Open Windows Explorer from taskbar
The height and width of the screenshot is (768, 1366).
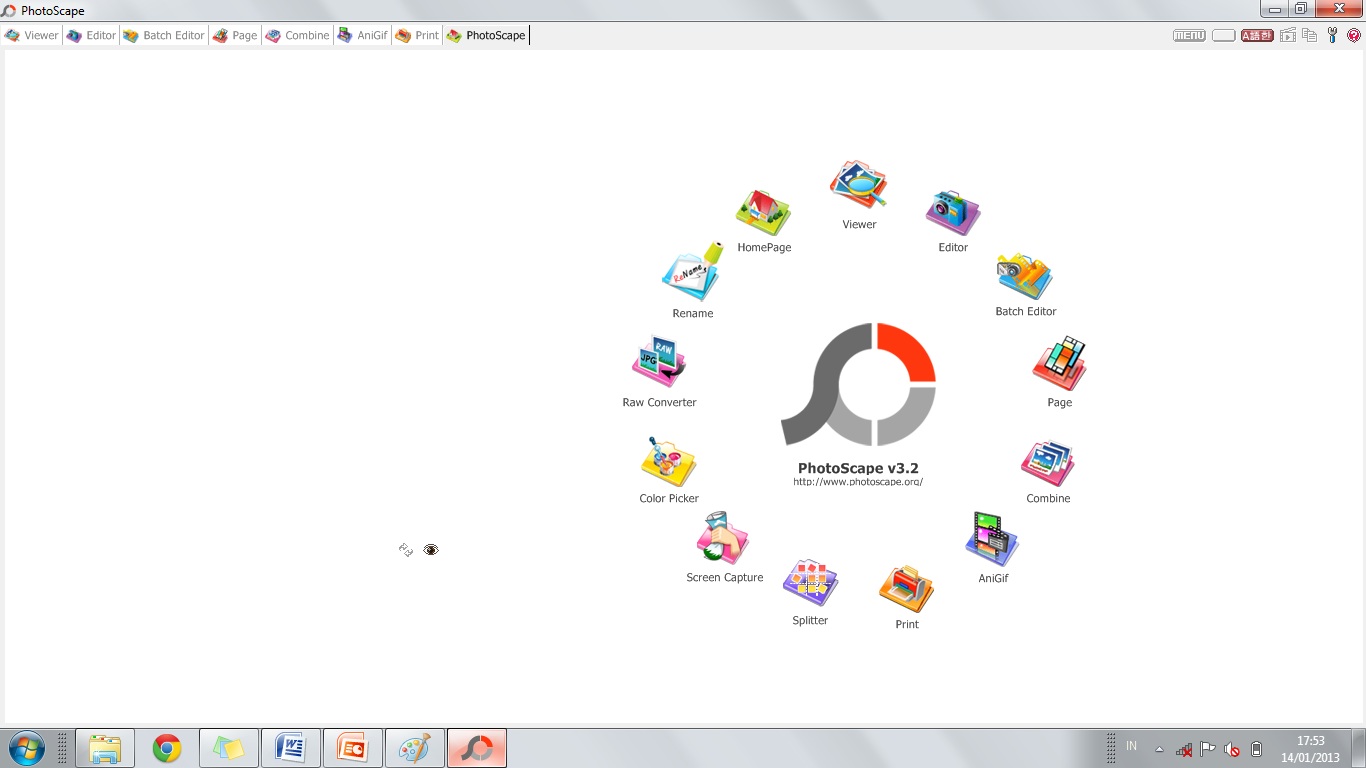(105, 748)
